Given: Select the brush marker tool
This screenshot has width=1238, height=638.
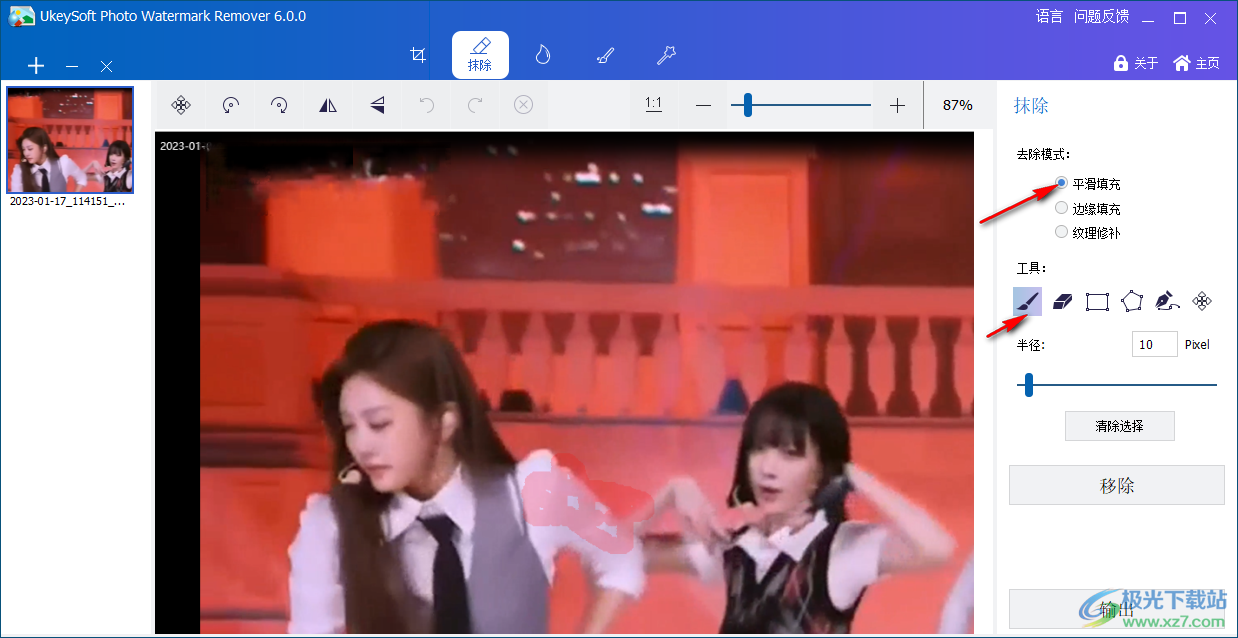Looking at the screenshot, I should pos(1027,301).
